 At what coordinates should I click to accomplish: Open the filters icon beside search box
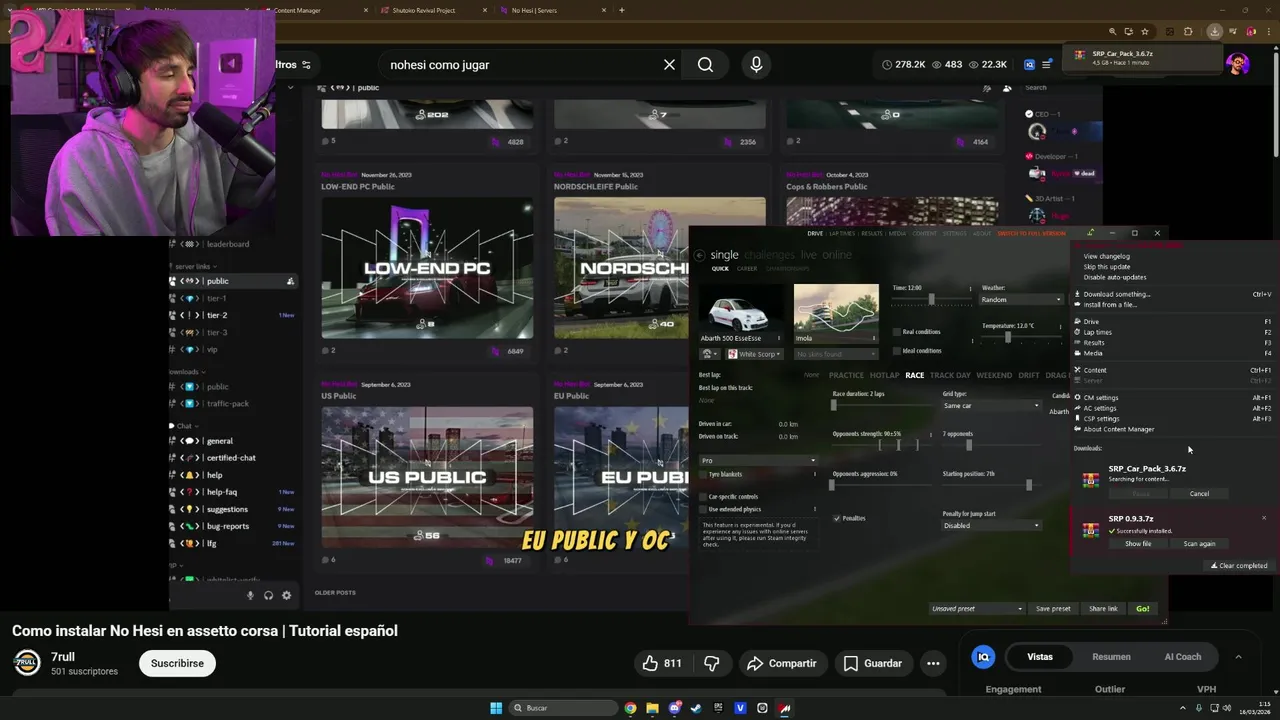(306, 65)
